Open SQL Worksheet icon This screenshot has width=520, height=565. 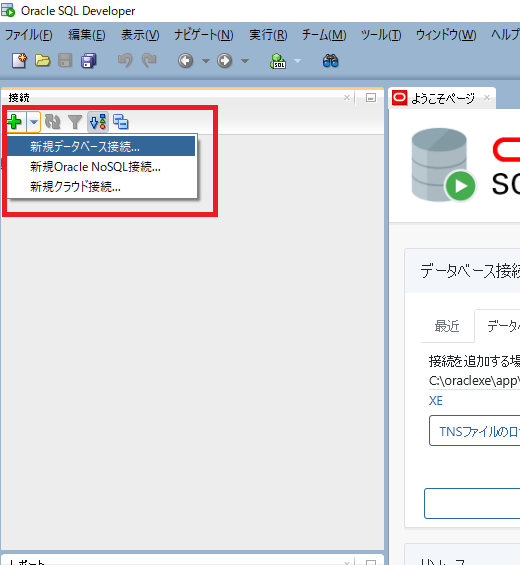[x=278, y=61]
